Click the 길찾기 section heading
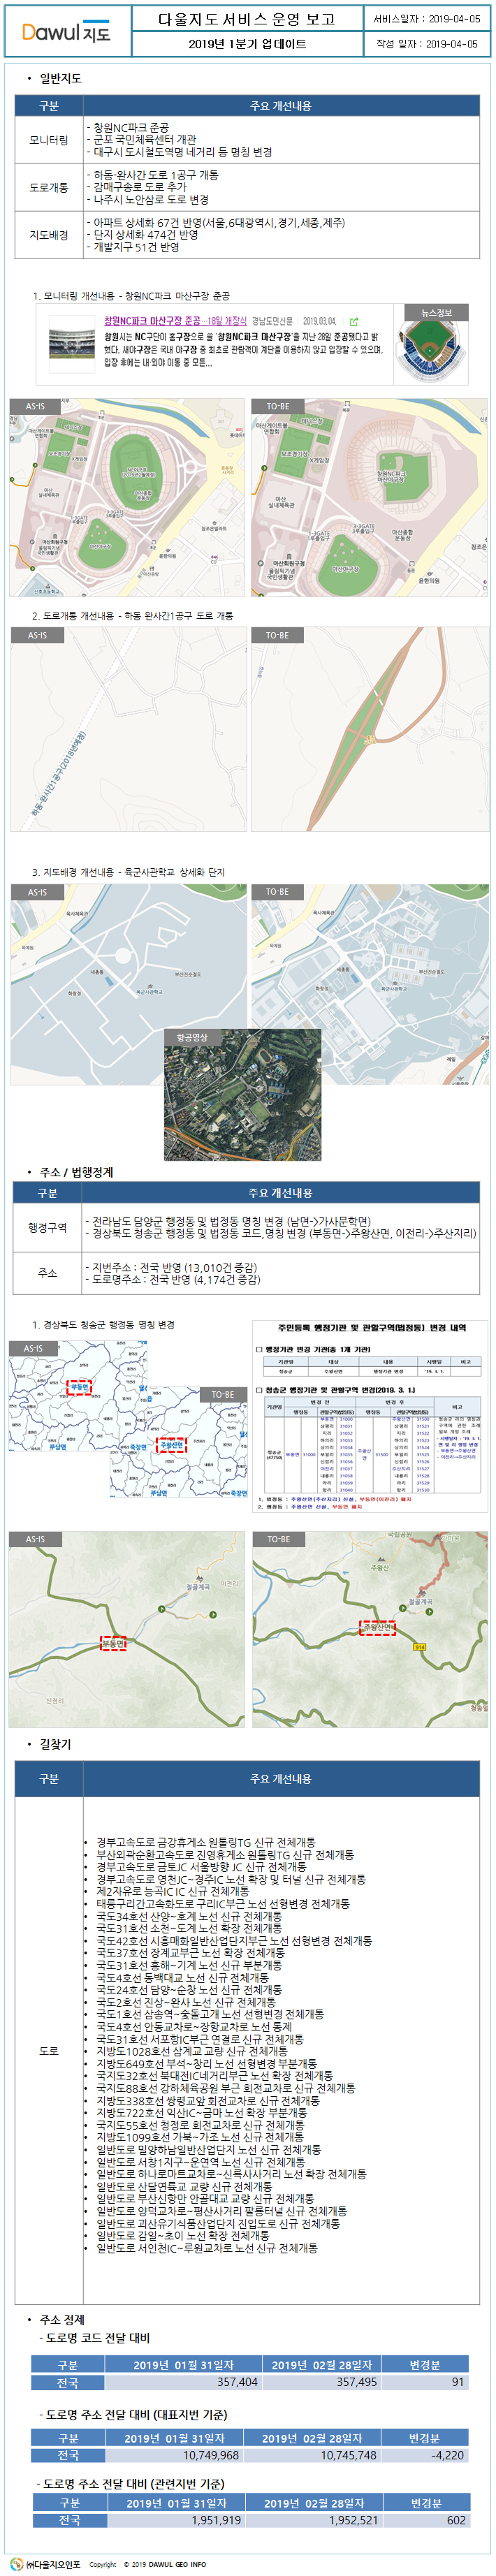 click(x=55, y=1745)
